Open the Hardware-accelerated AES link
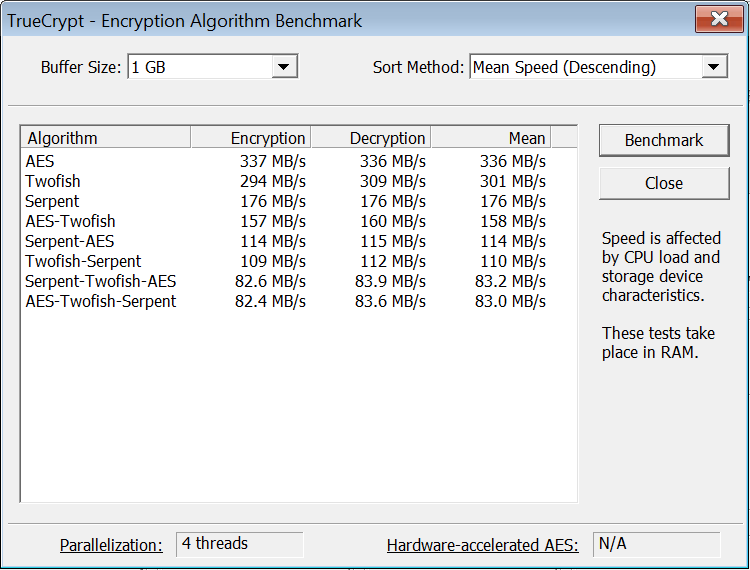 pos(482,545)
